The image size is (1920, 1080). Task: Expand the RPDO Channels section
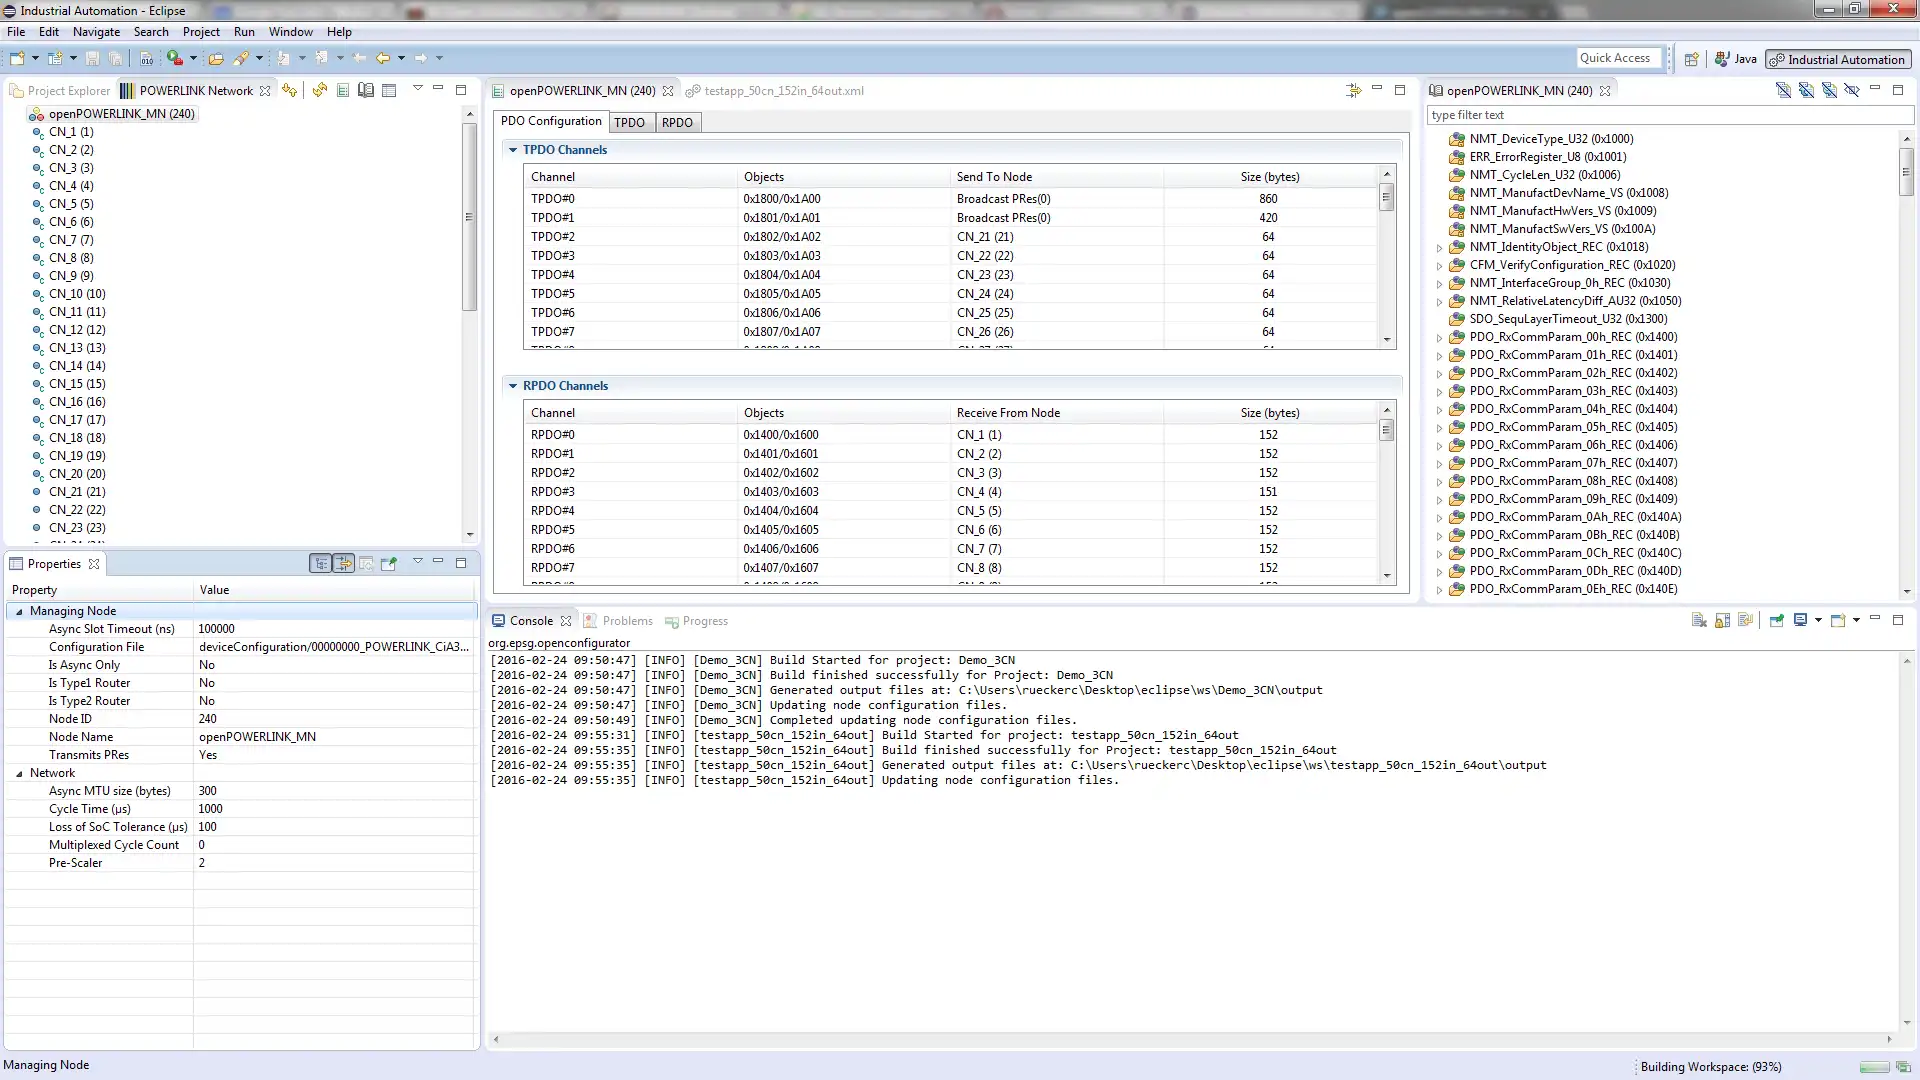point(513,384)
